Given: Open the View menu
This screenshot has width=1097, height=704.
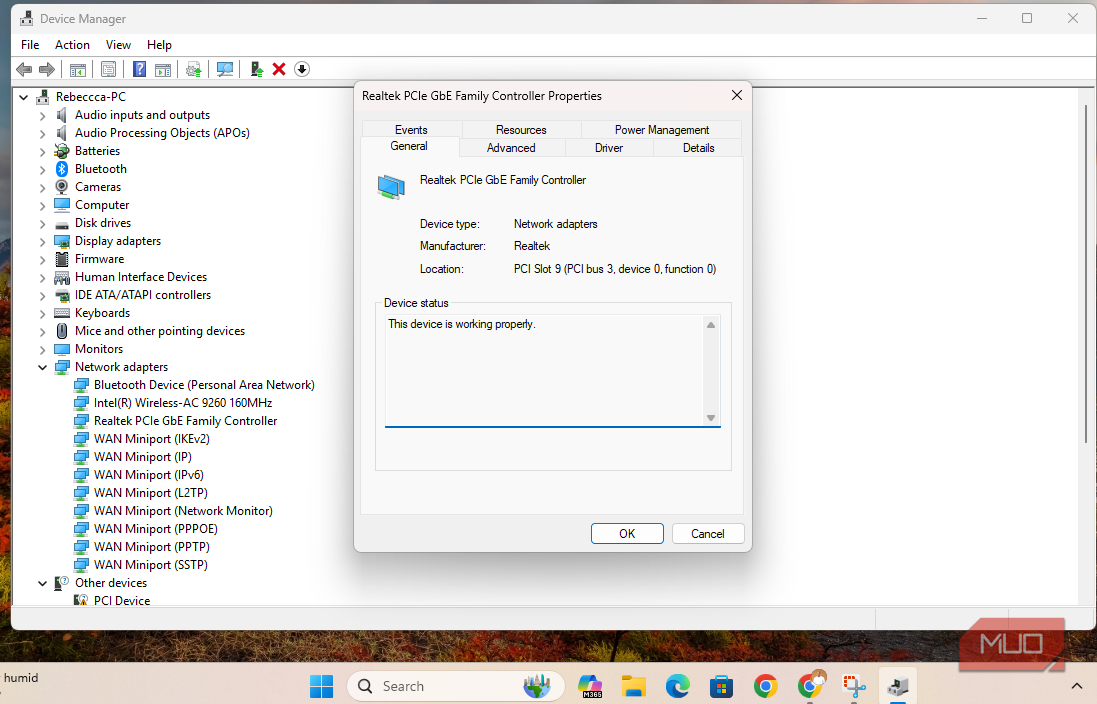Looking at the screenshot, I should tap(118, 45).
